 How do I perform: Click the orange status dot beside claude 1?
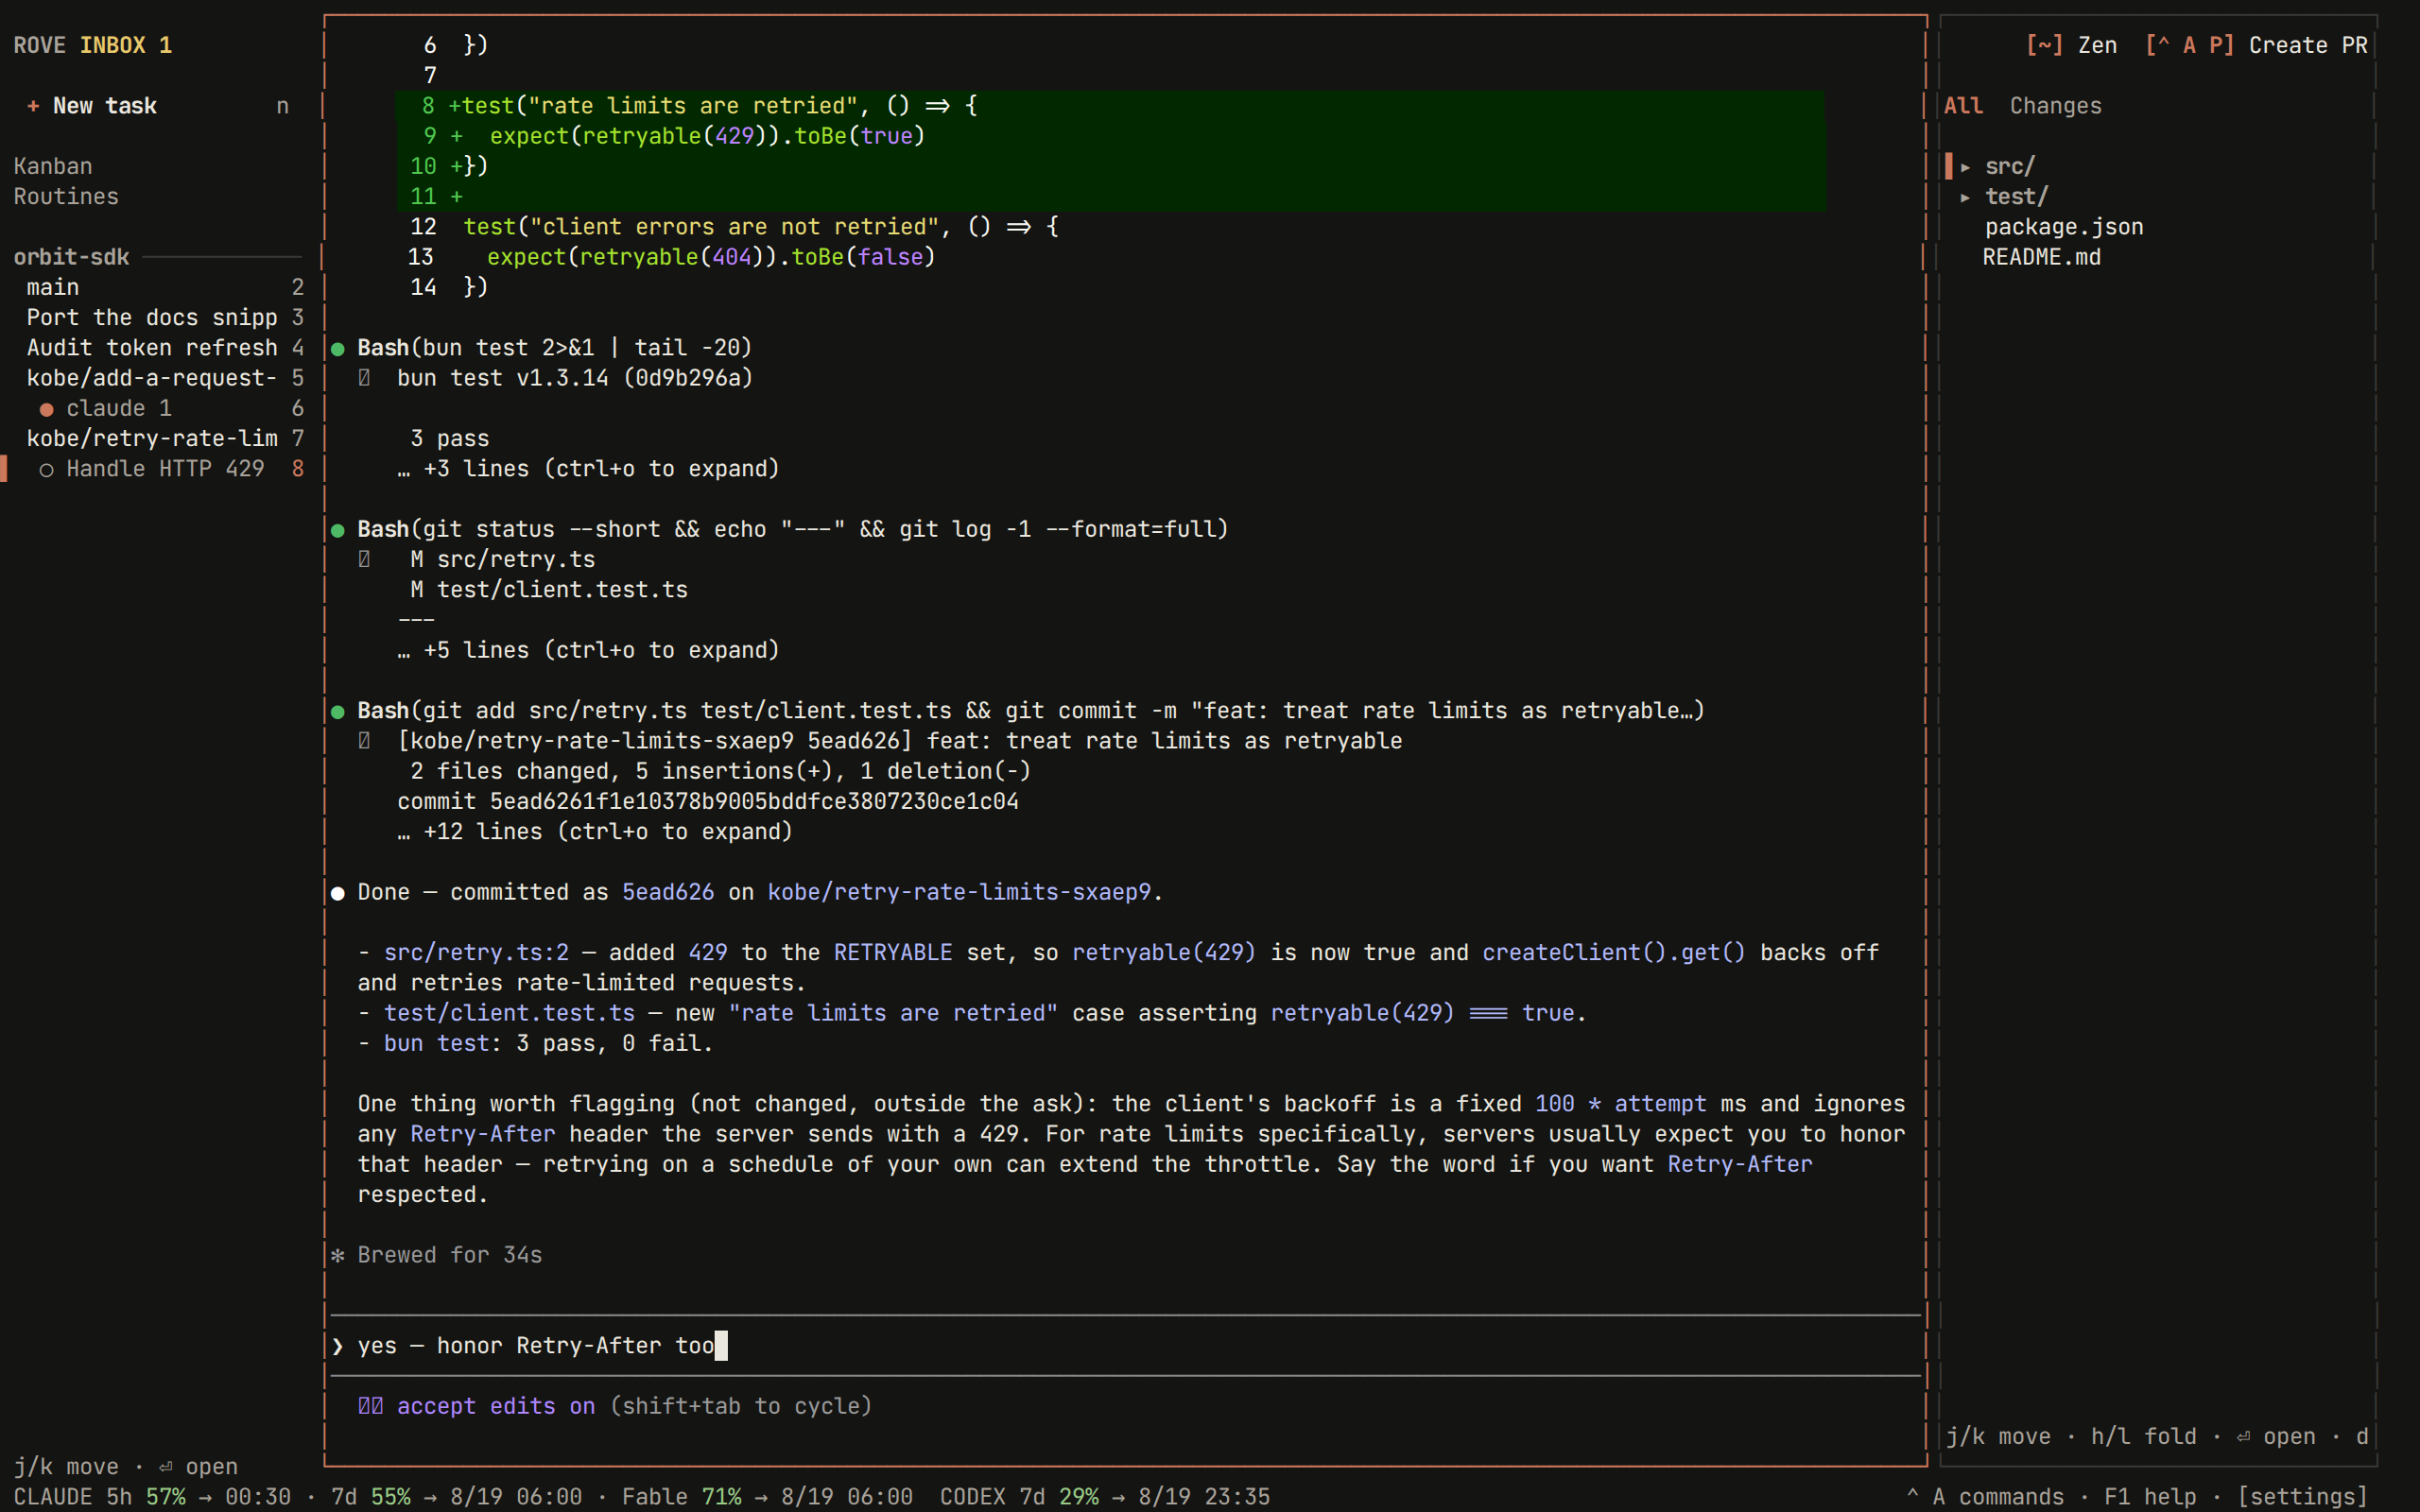(x=46, y=409)
